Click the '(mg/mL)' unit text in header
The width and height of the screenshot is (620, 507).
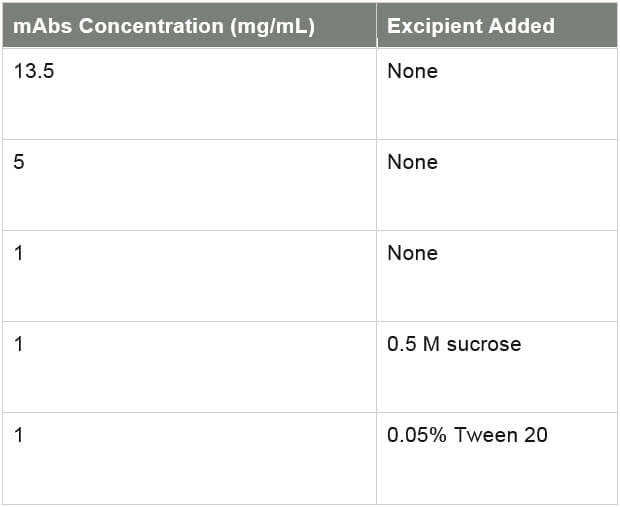(x=272, y=27)
